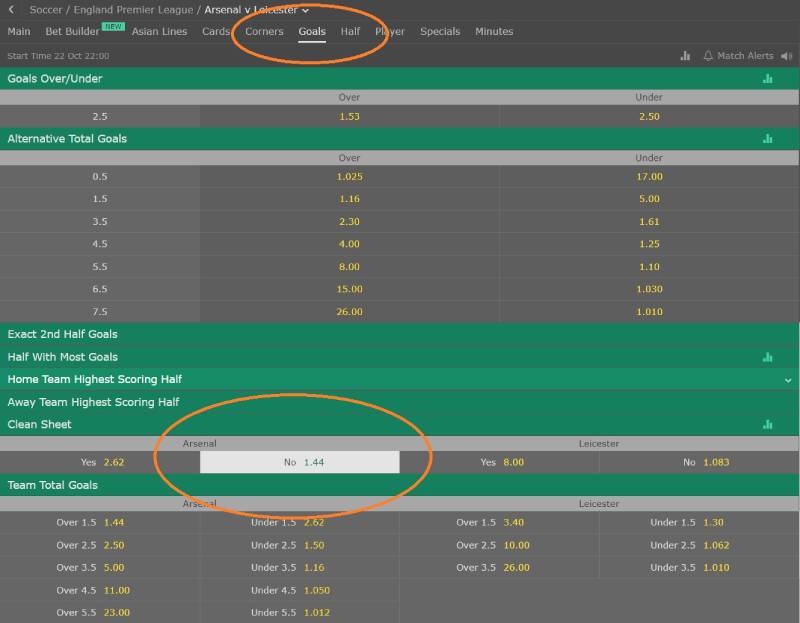800x623 pixels.
Task: Expand Home Team Highest Scoring Half chevron
Action: (788, 380)
